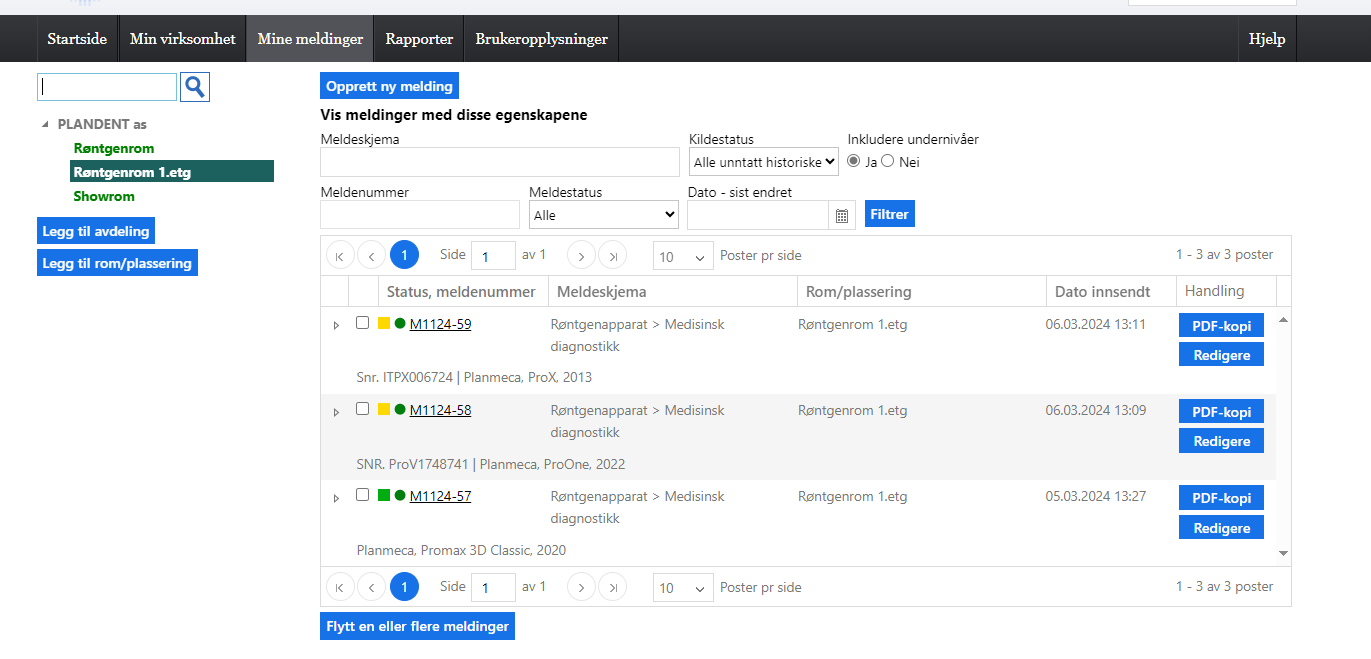Collapse the PLANDENT as tree node
The image size is (1371, 659).
(45, 125)
